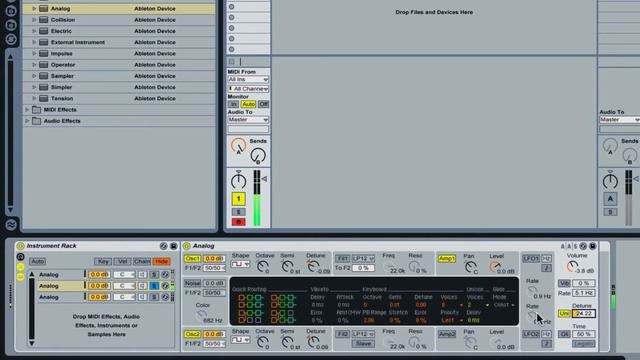
Task: Toggle the Vib vibrato button
Action: [x=564, y=283]
